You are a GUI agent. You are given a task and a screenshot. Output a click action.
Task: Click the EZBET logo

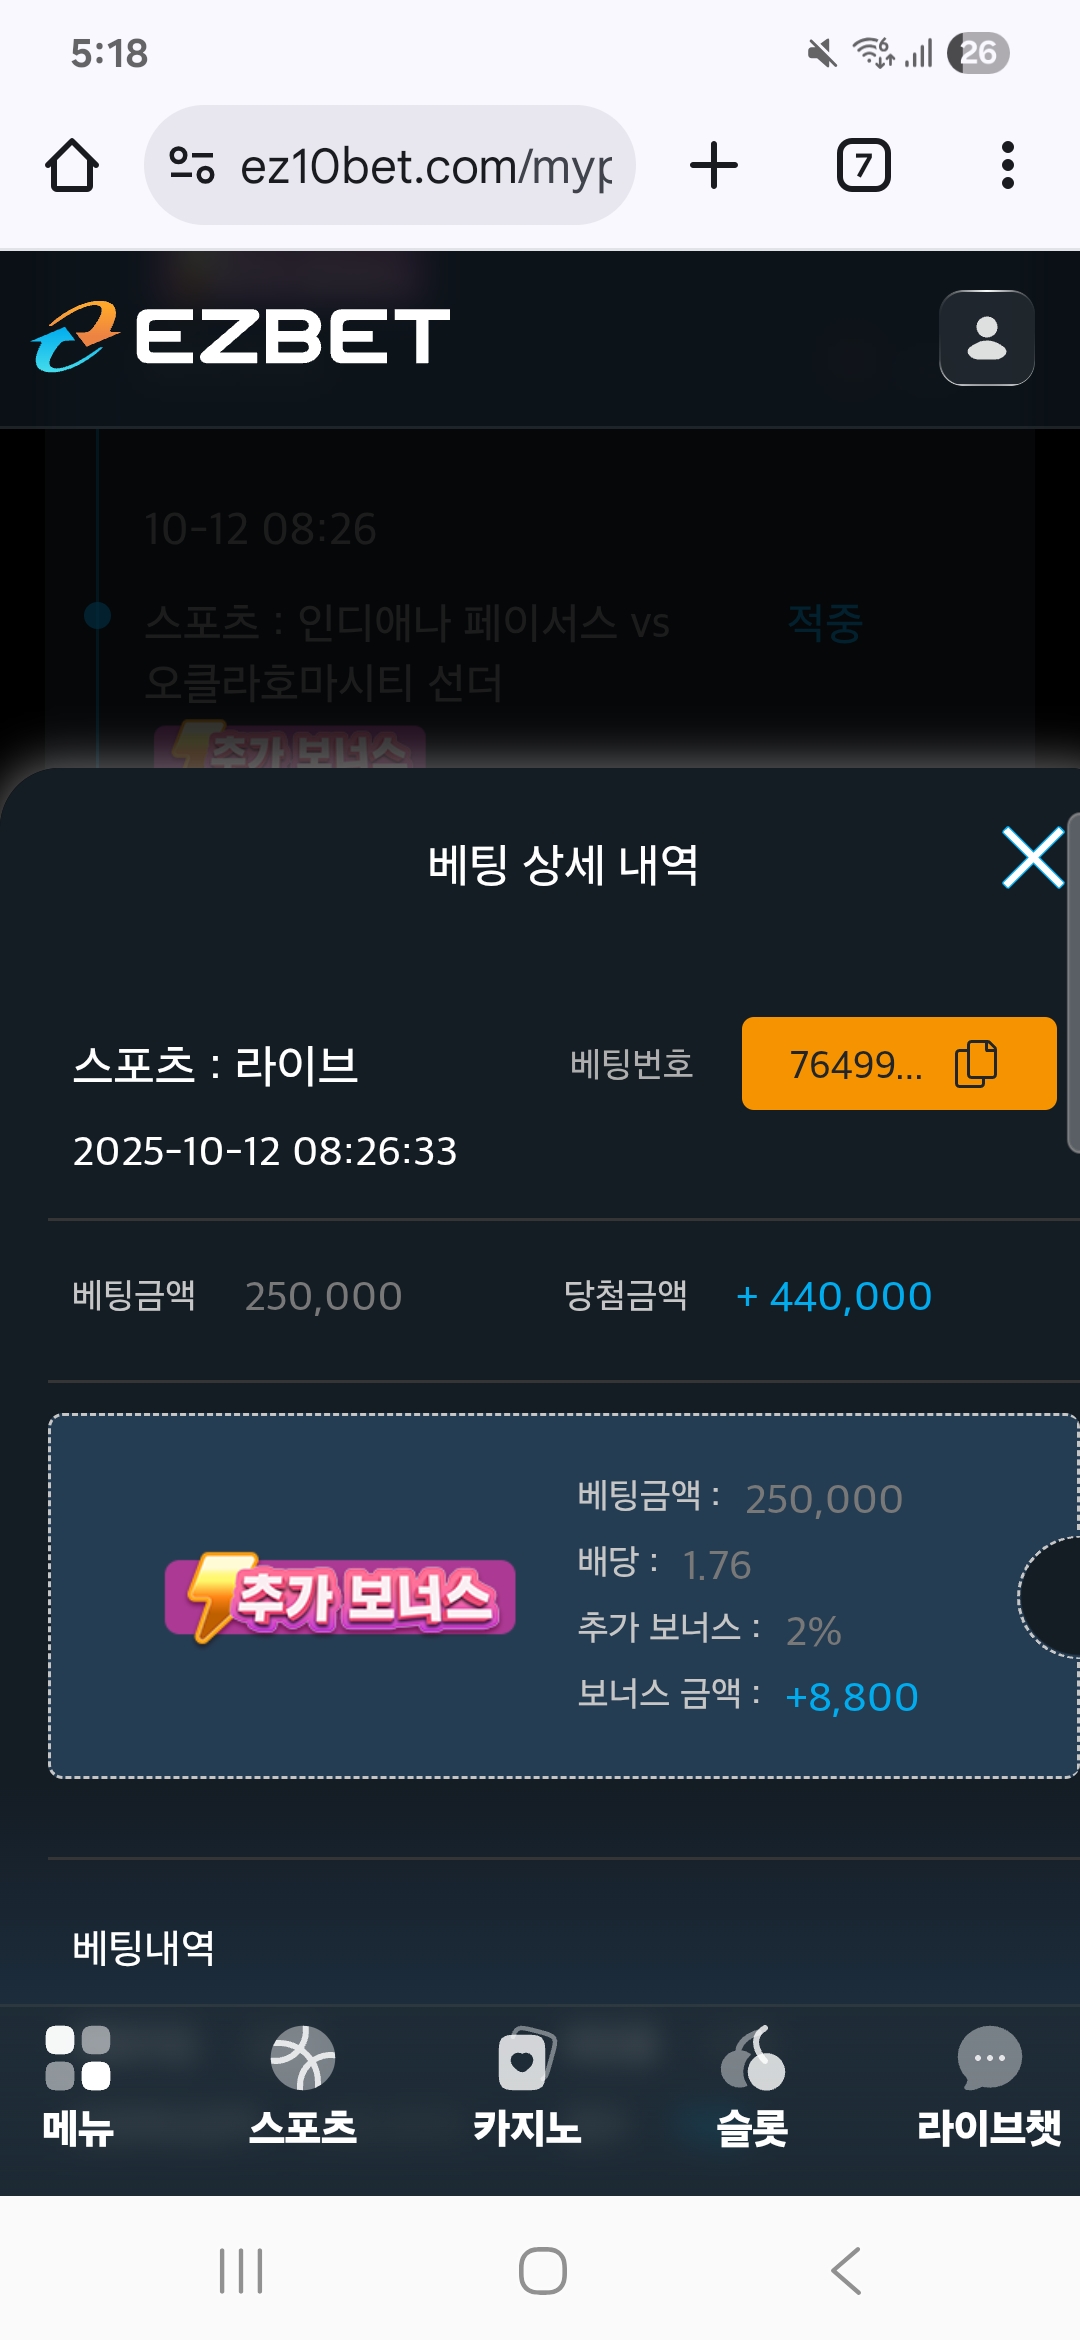click(x=241, y=337)
